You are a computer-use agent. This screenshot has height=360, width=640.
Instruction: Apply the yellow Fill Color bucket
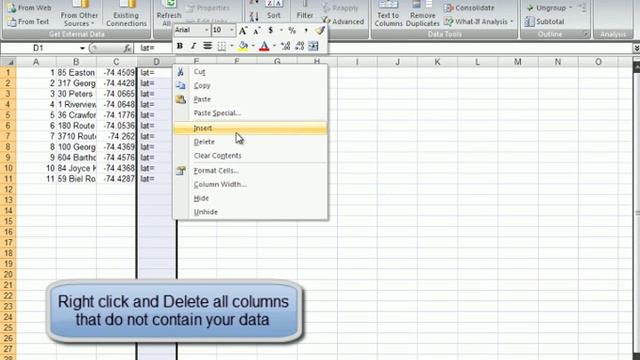click(x=243, y=46)
